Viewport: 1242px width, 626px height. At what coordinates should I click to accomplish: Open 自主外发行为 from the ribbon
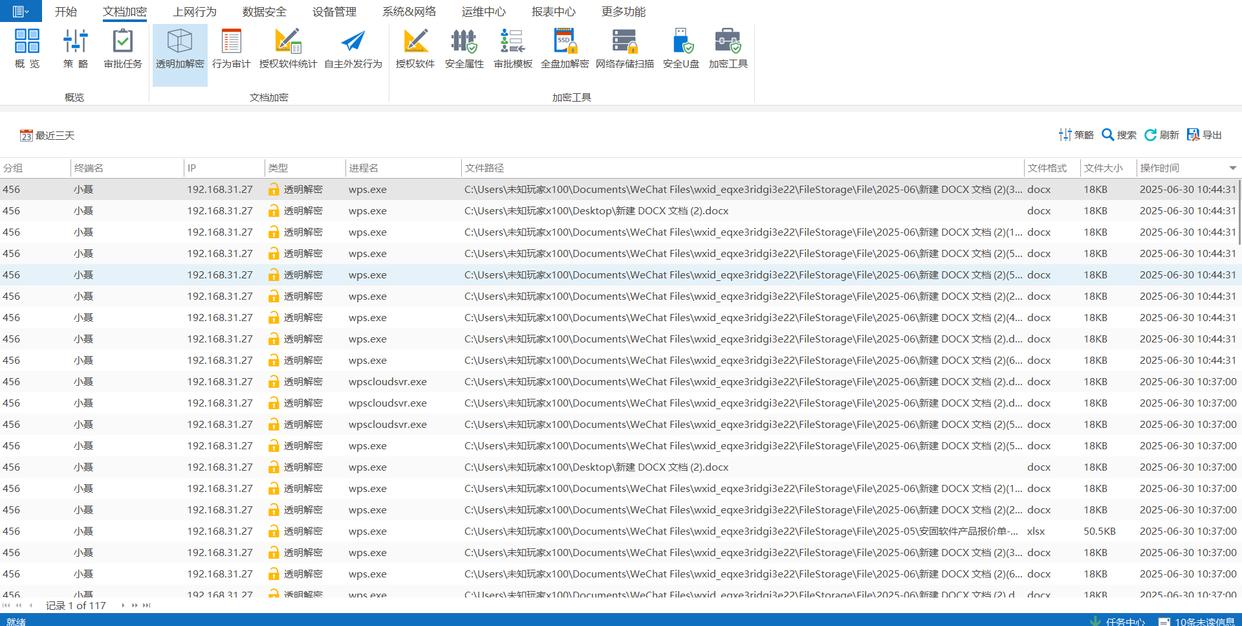tap(353, 49)
